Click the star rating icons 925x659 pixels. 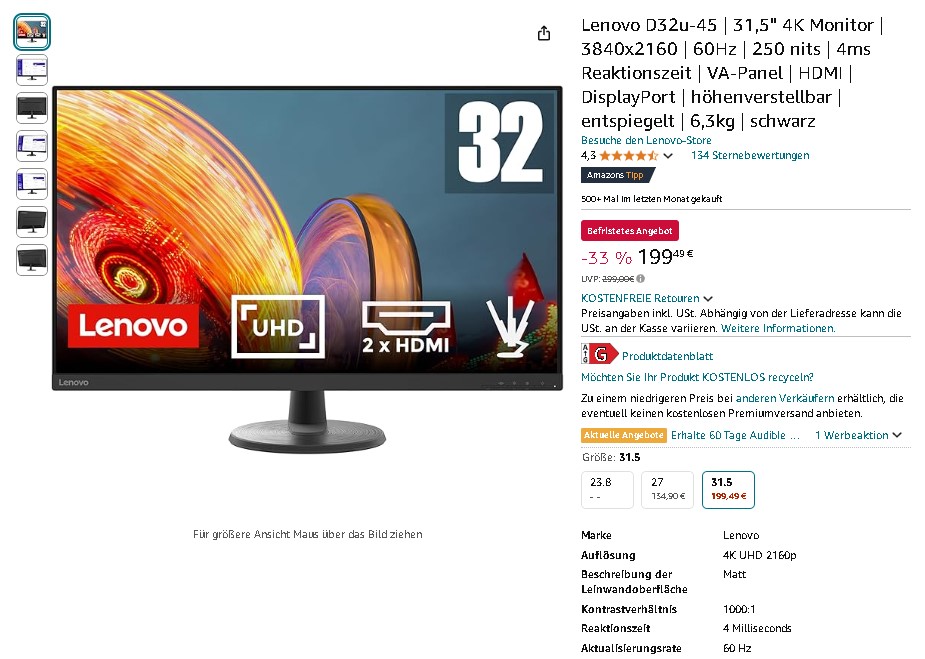[x=629, y=156]
